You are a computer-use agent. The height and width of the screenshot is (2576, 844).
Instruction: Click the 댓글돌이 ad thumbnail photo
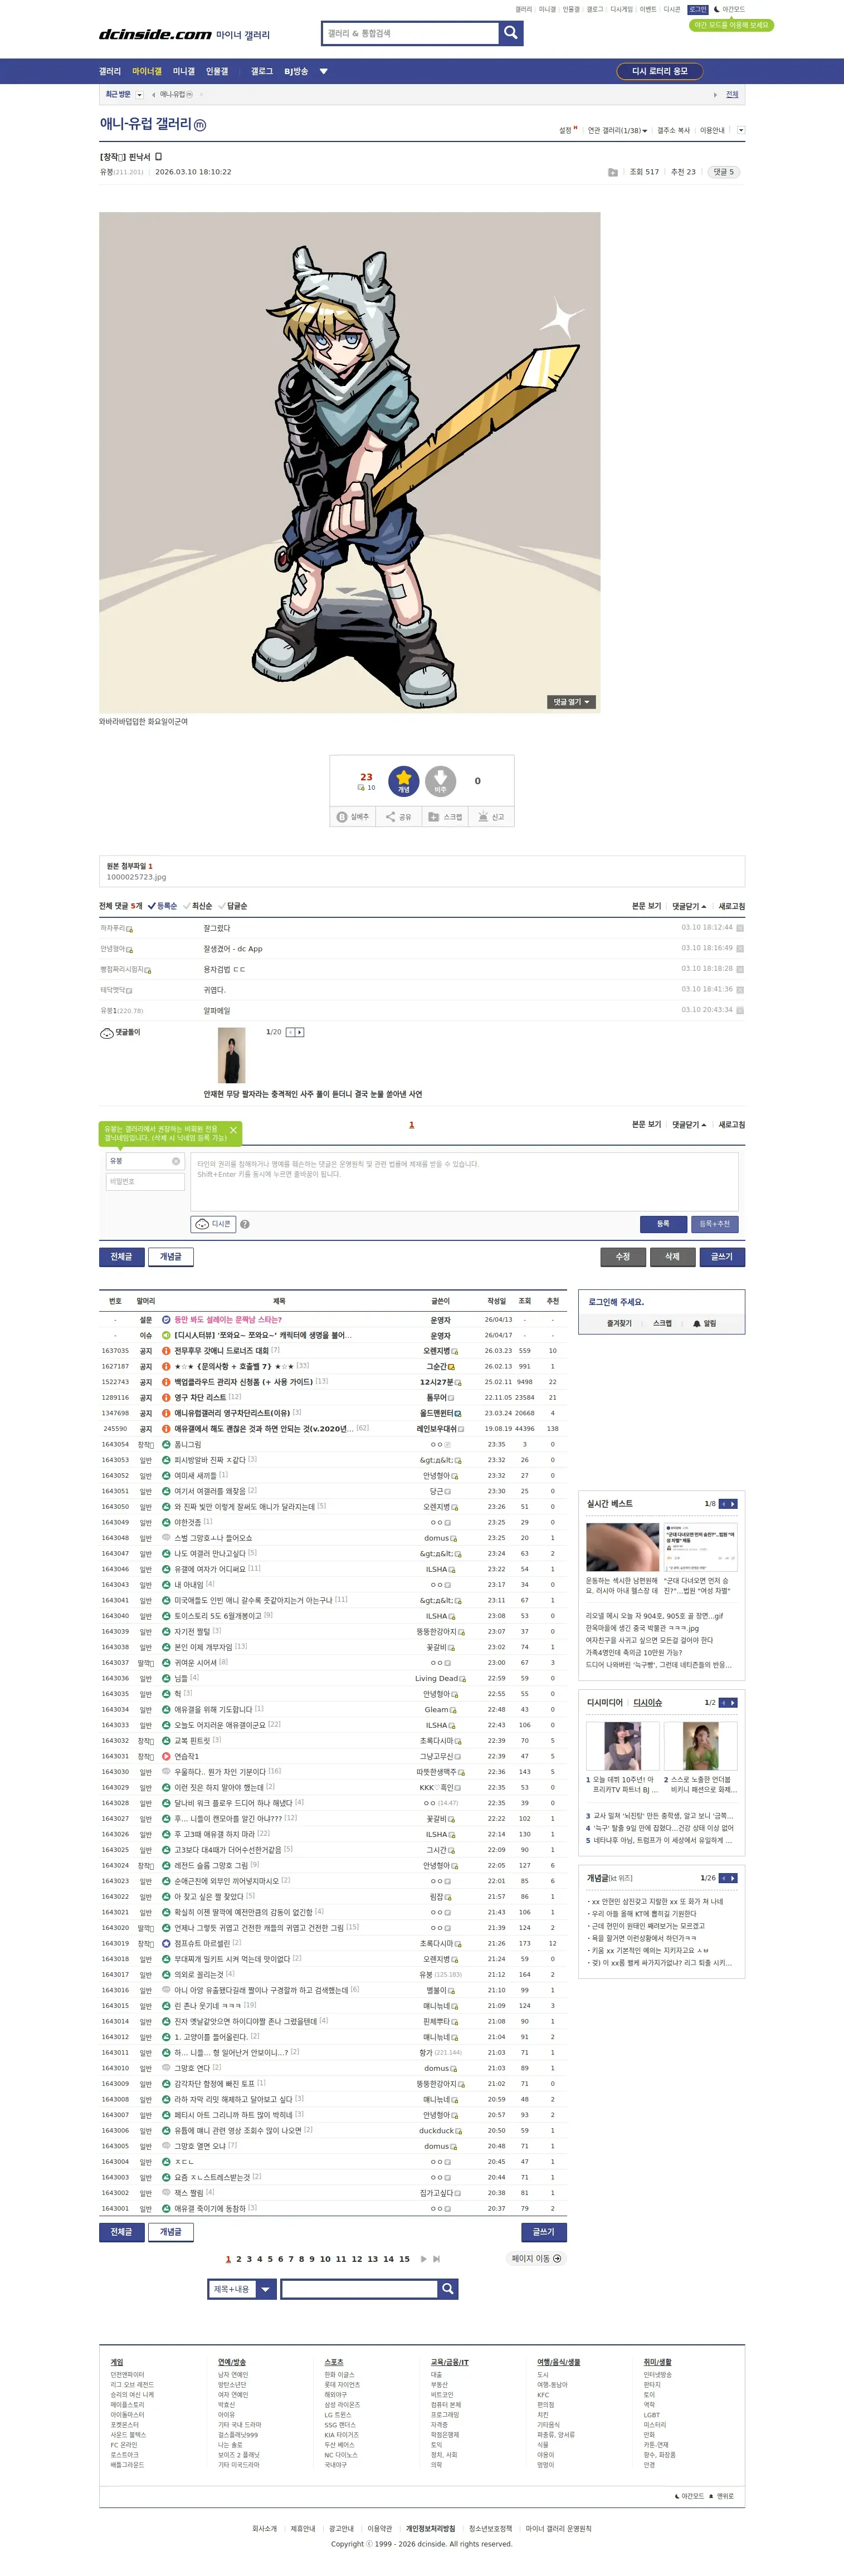point(232,1055)
